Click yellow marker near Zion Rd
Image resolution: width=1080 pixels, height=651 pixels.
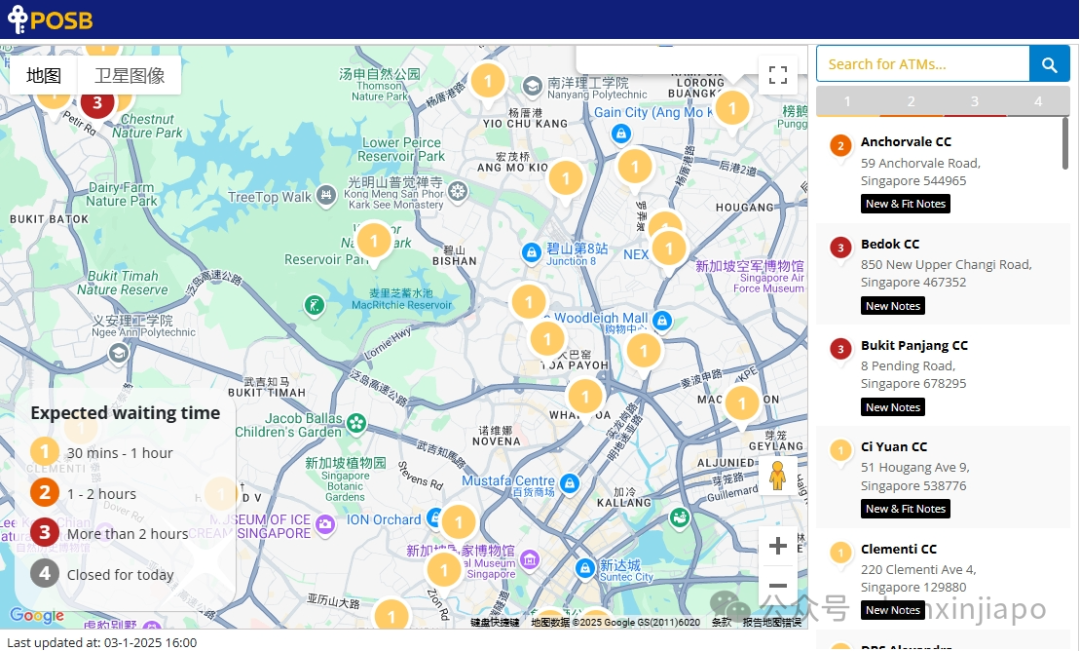(444, 570)
